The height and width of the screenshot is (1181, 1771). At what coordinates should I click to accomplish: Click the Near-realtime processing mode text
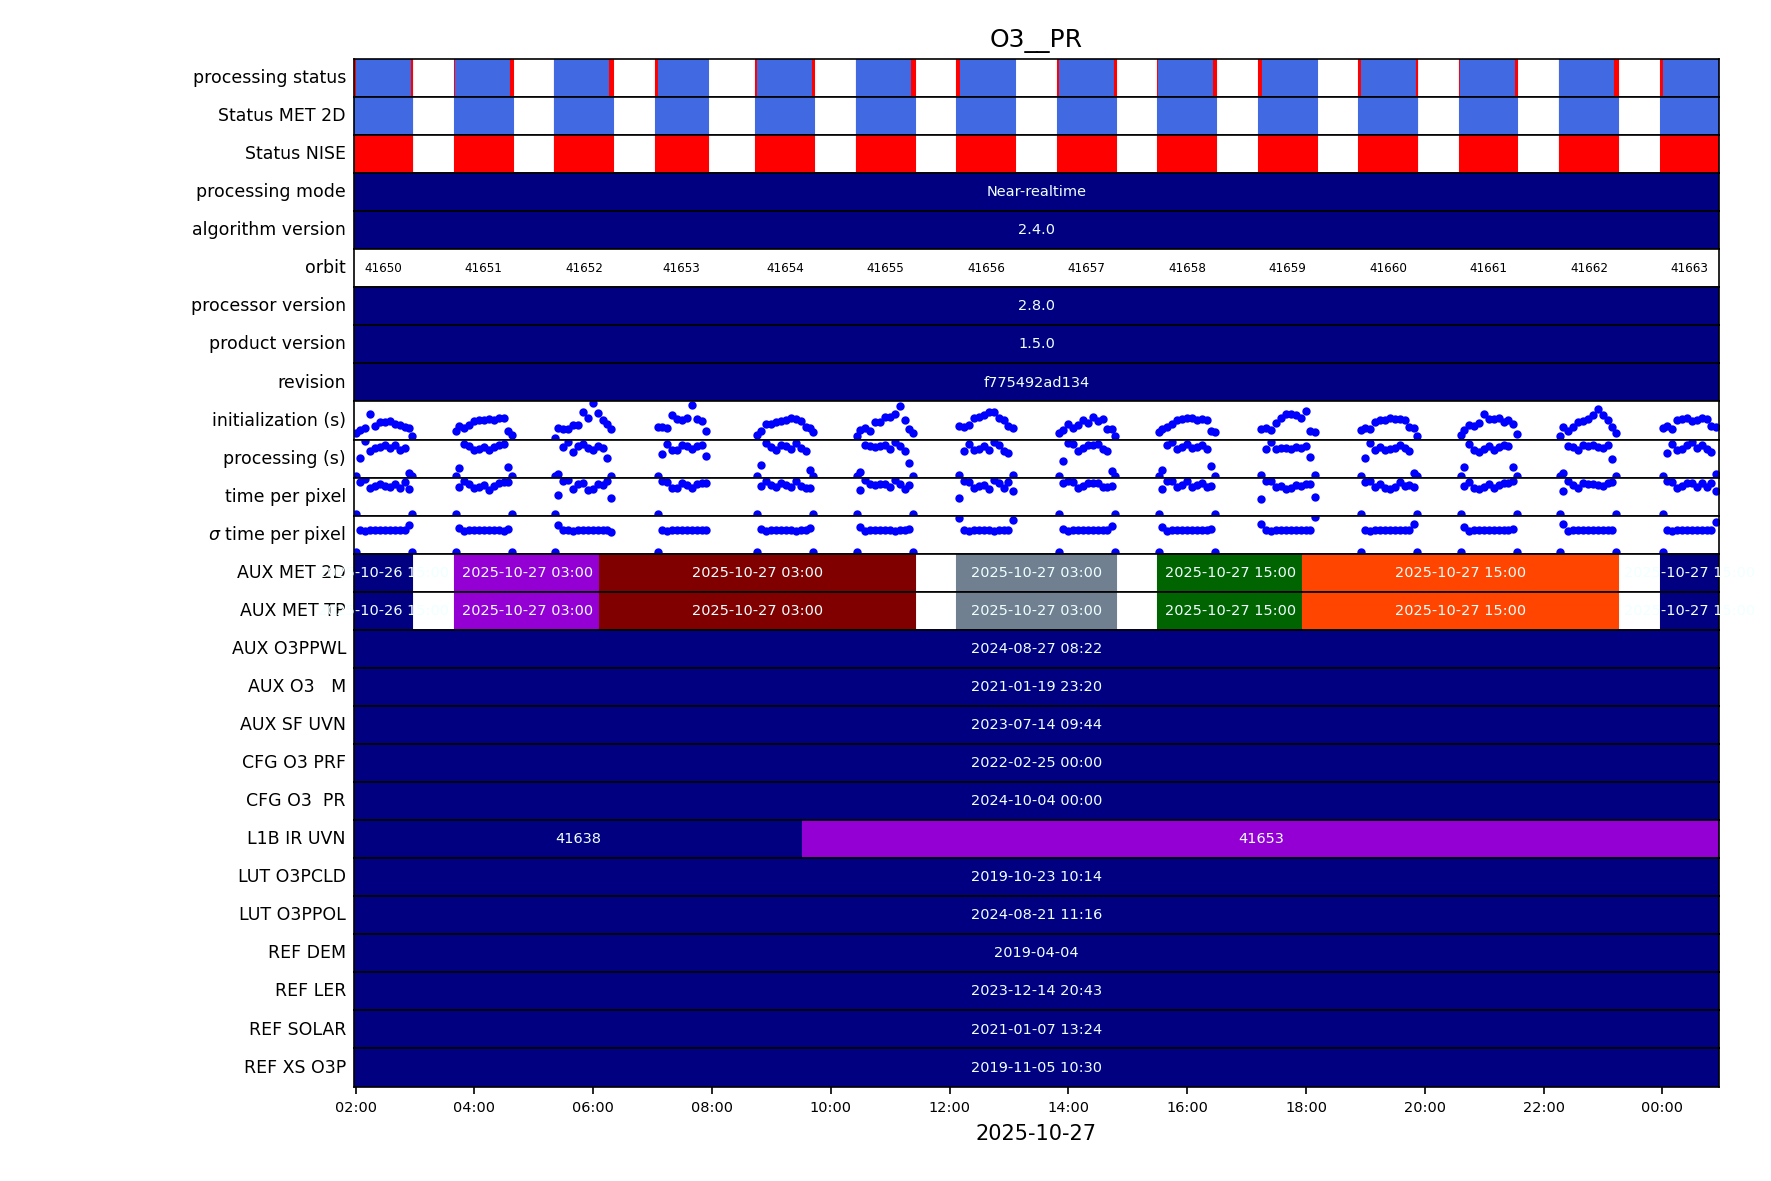[x=1036, y=192]
